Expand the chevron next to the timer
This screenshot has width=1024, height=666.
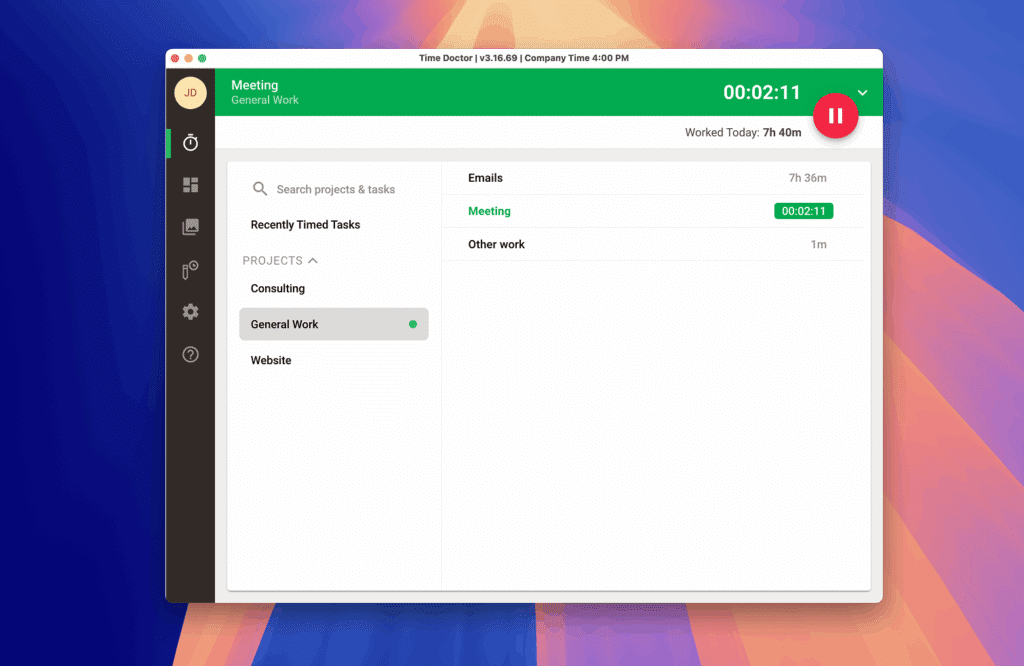863,93
